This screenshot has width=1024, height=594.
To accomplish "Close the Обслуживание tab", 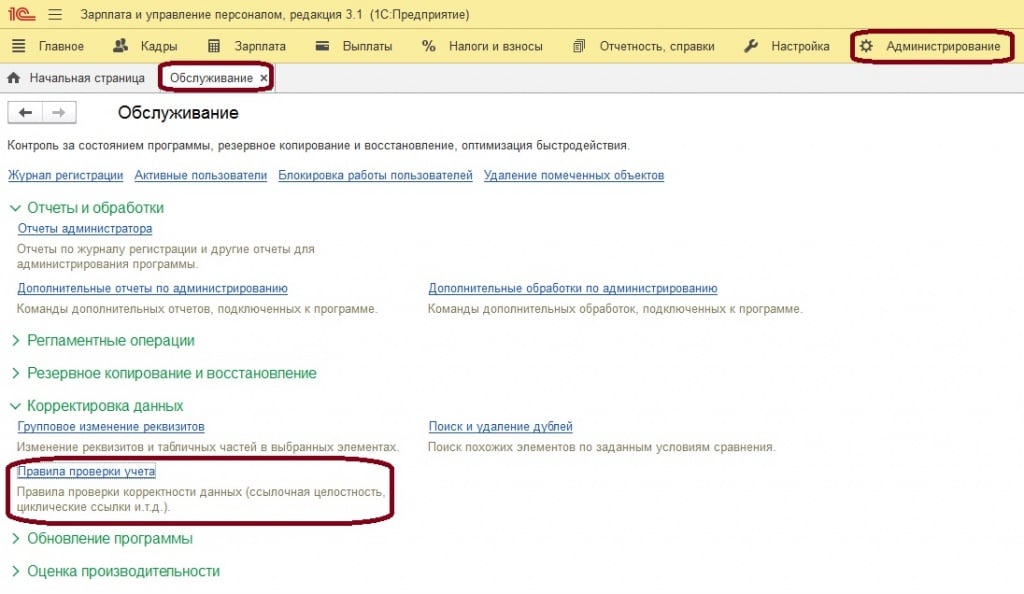I will pos(264,78).
